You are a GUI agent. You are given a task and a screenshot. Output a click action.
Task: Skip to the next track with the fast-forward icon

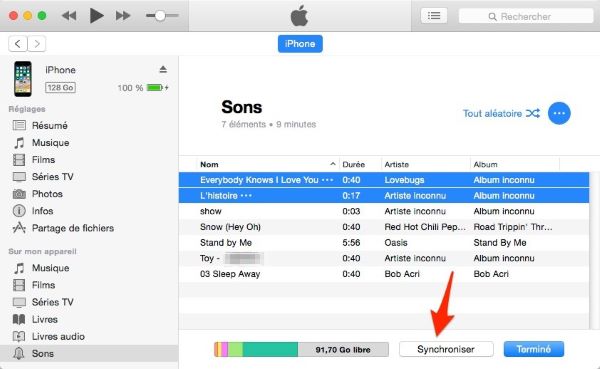coord(123,16)
